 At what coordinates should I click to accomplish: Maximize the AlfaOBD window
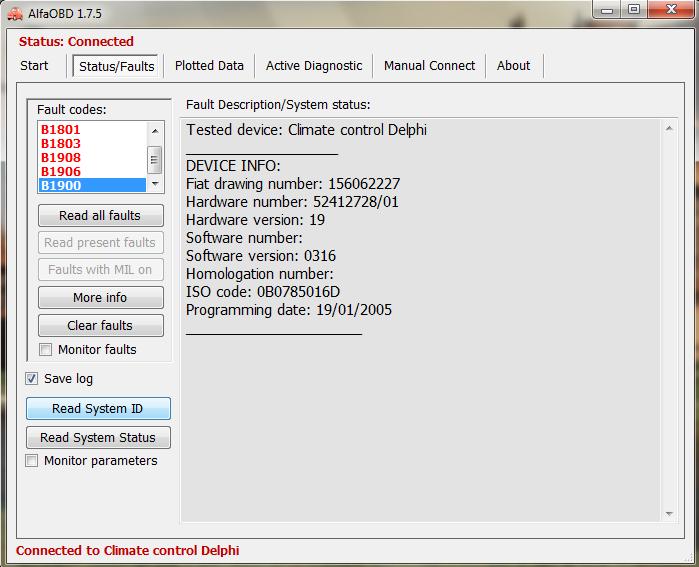pyautogui.click(x=633, y=10)
